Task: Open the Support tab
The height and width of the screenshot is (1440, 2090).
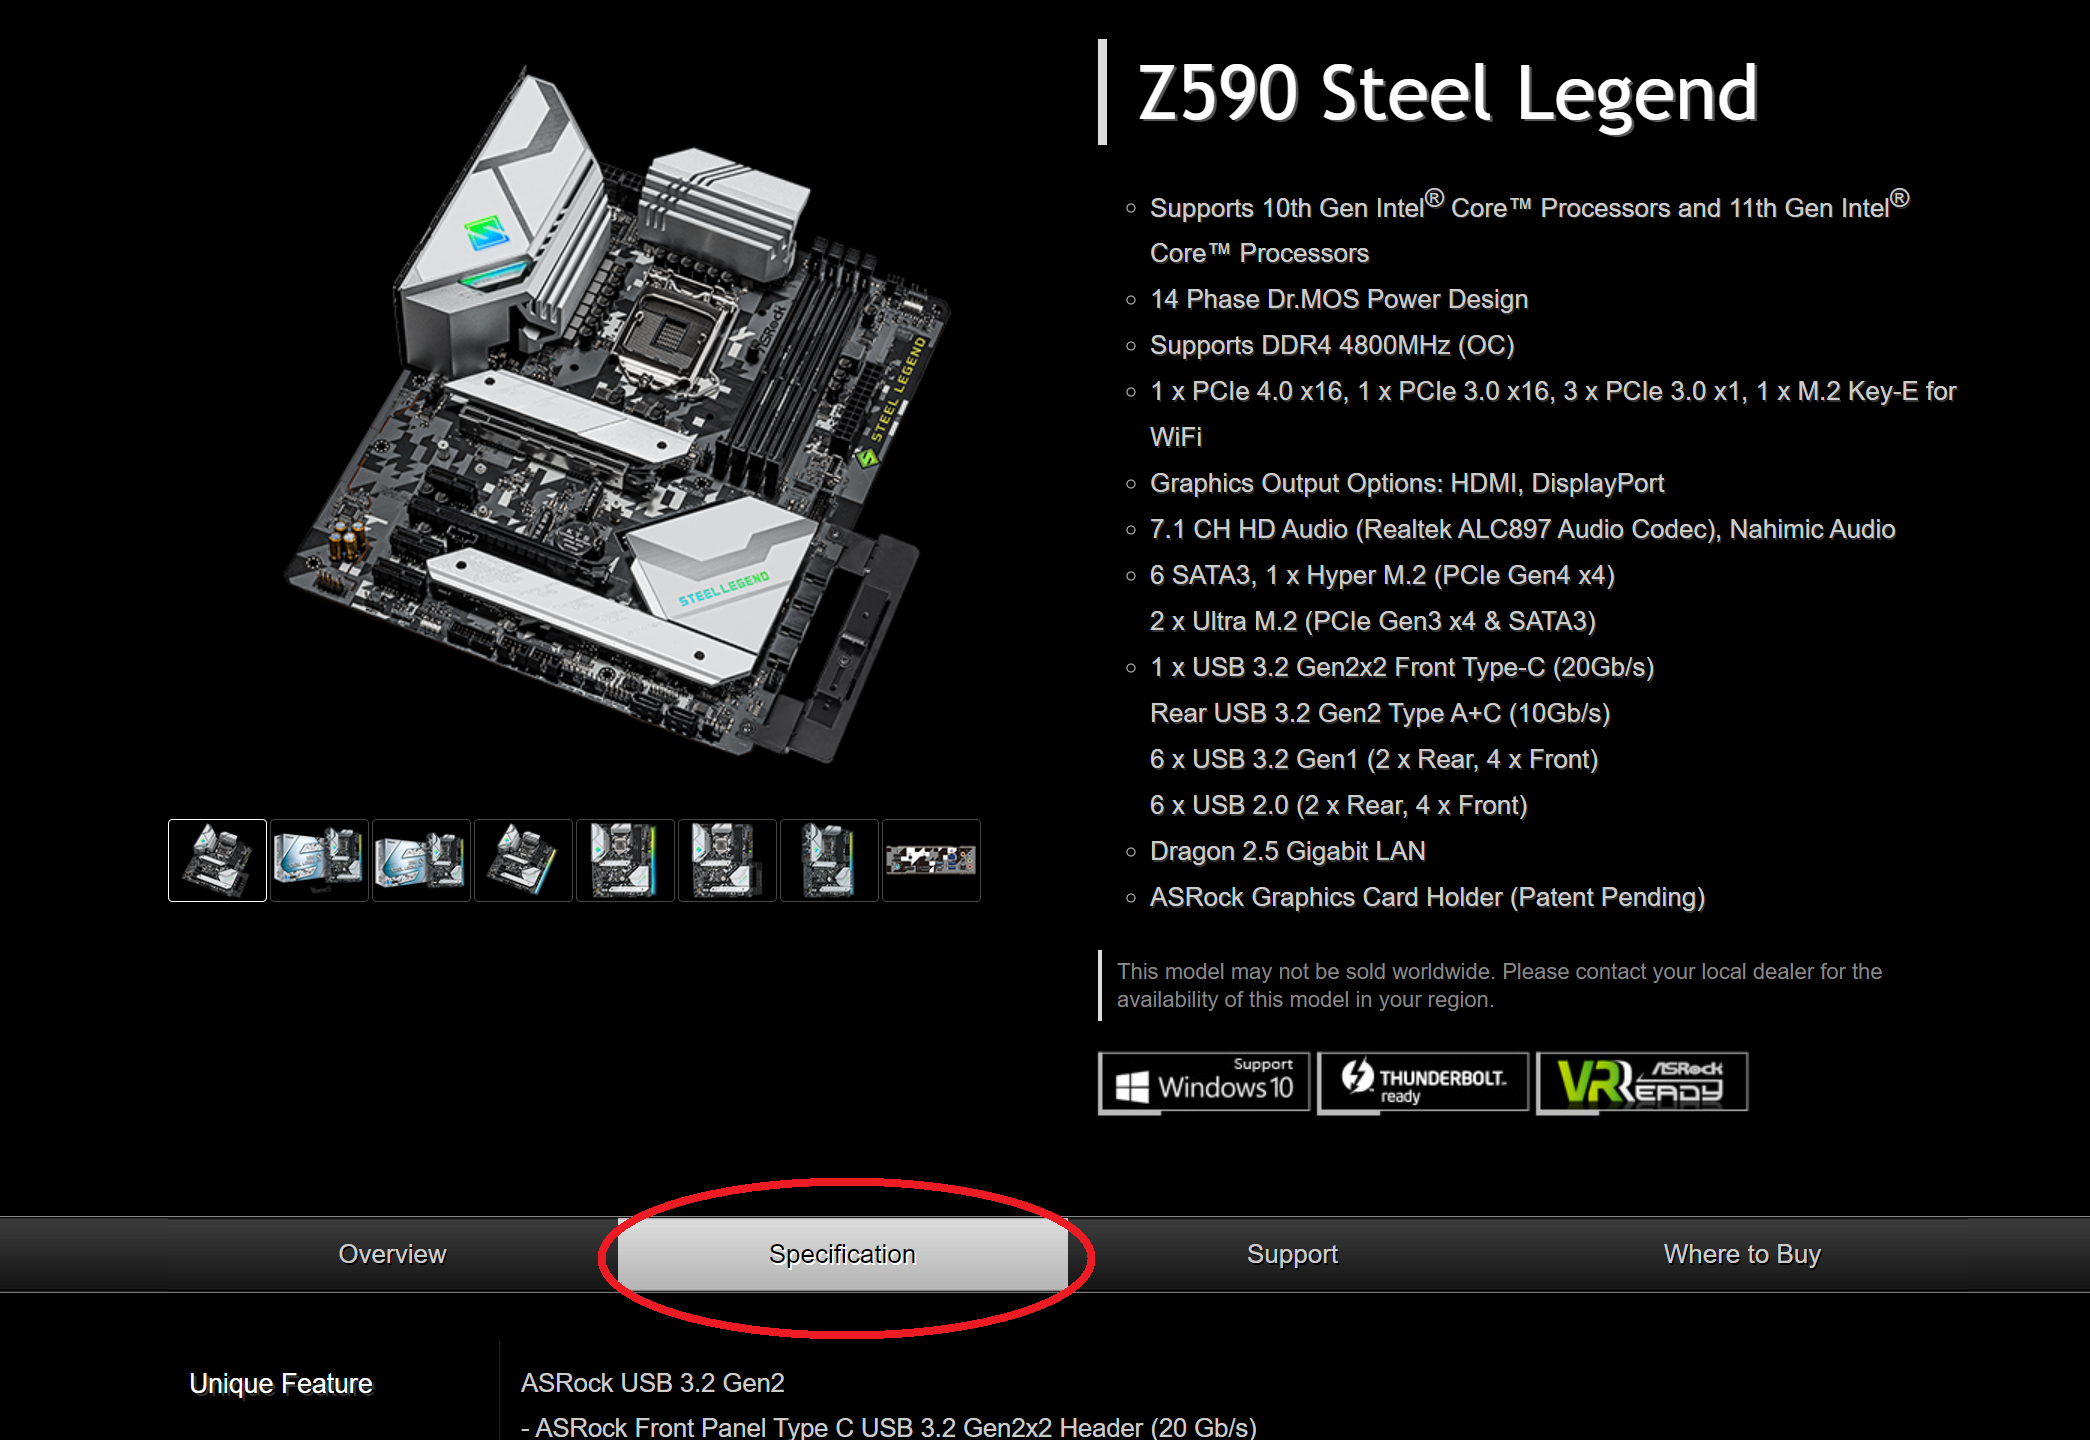Action: coord(1292,1254)
